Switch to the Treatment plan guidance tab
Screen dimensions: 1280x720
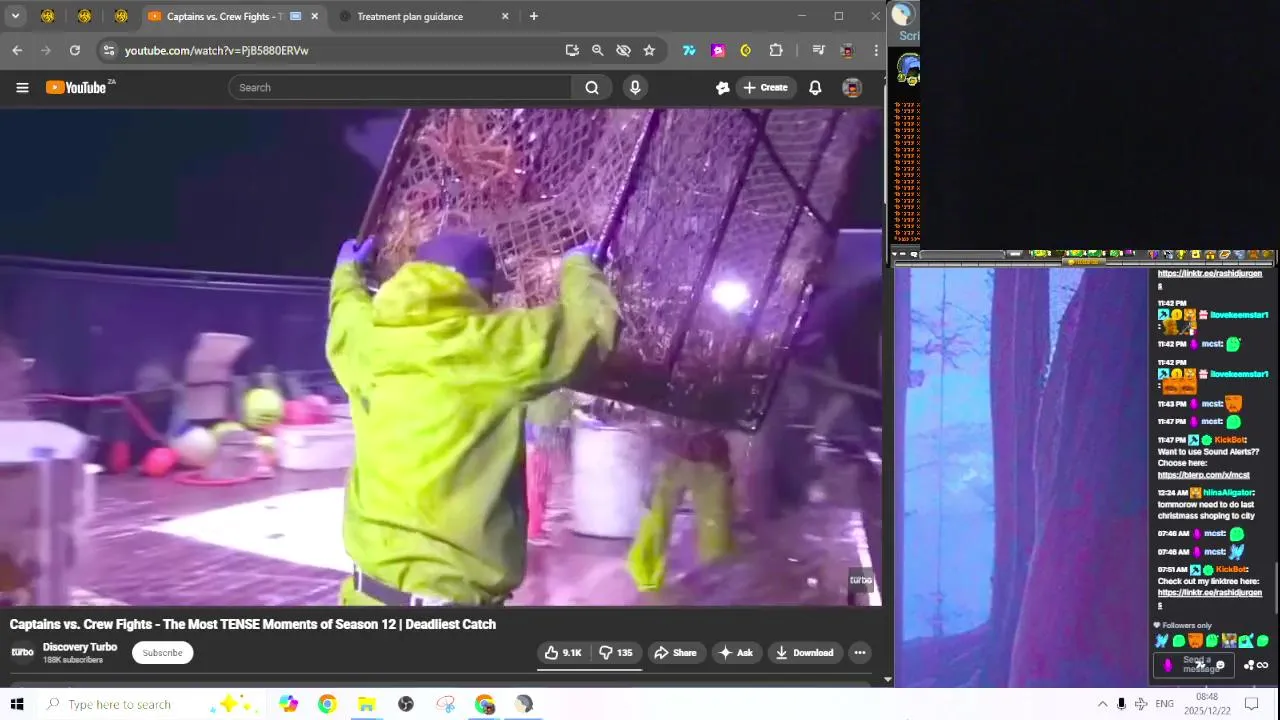click(410, 16)
